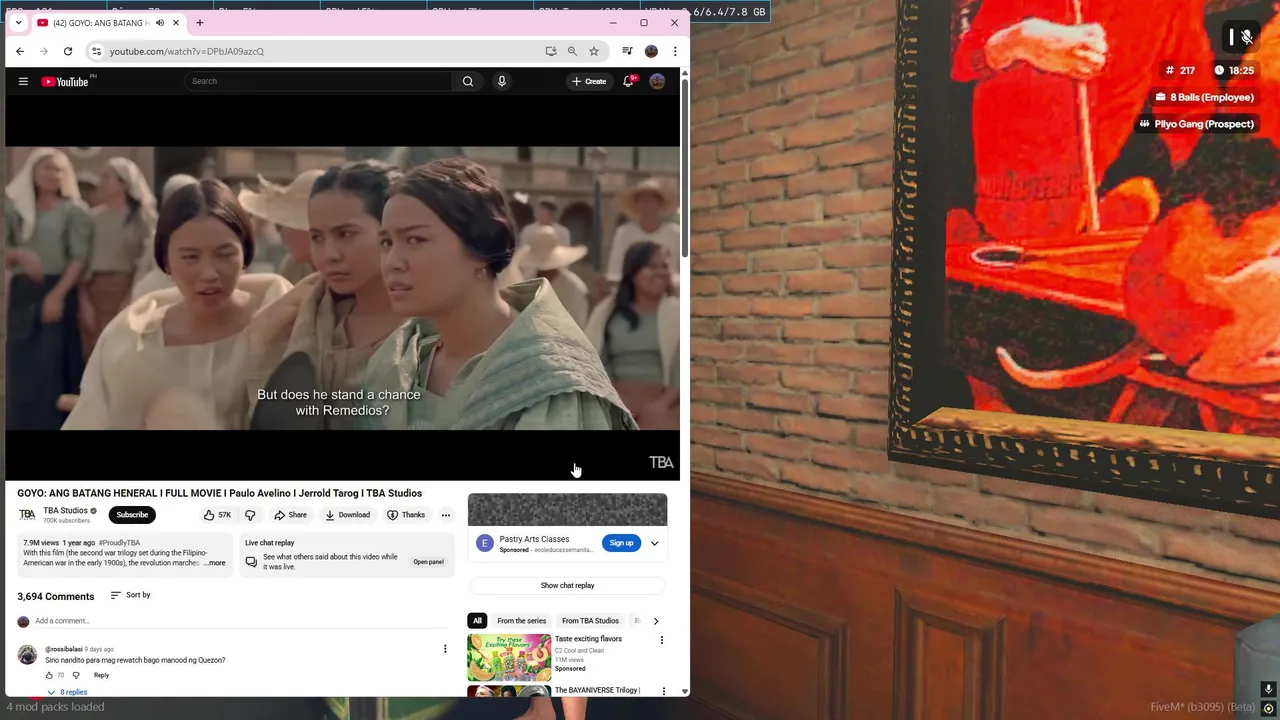This screenshot has width=1280, height=720.
Task: Open the live chat replay panel
Action: (428, 562)
